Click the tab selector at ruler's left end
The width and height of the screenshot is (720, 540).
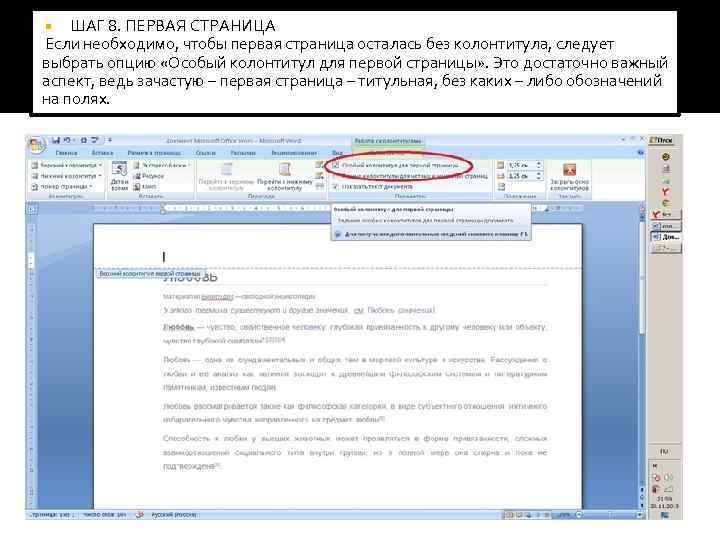(31, 209)
